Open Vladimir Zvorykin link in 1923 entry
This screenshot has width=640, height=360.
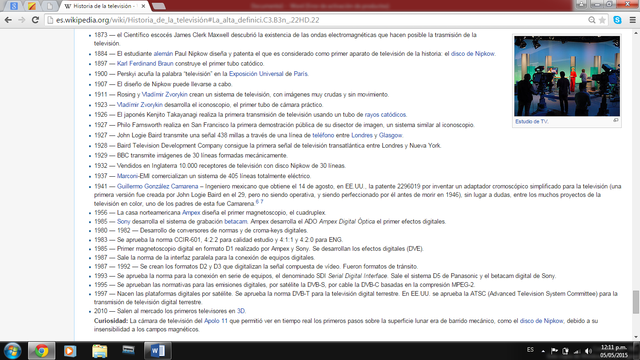[x=140, y=104]
